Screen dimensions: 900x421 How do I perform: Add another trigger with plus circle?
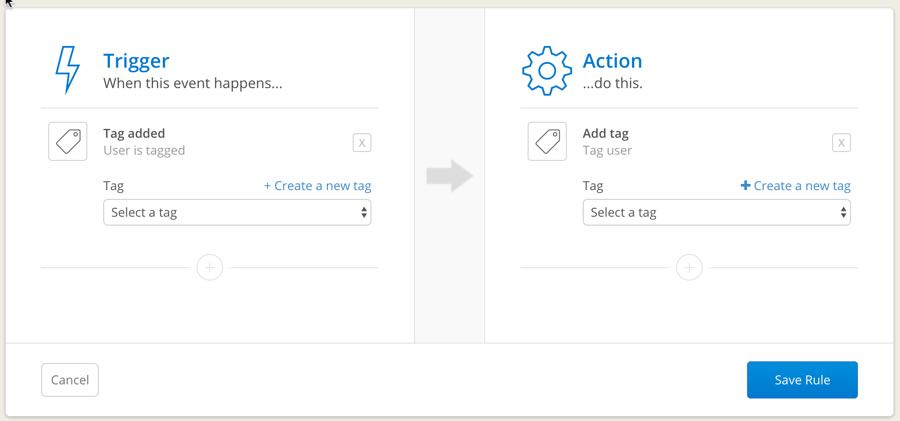pyautogui.click(x=210, y=268)
